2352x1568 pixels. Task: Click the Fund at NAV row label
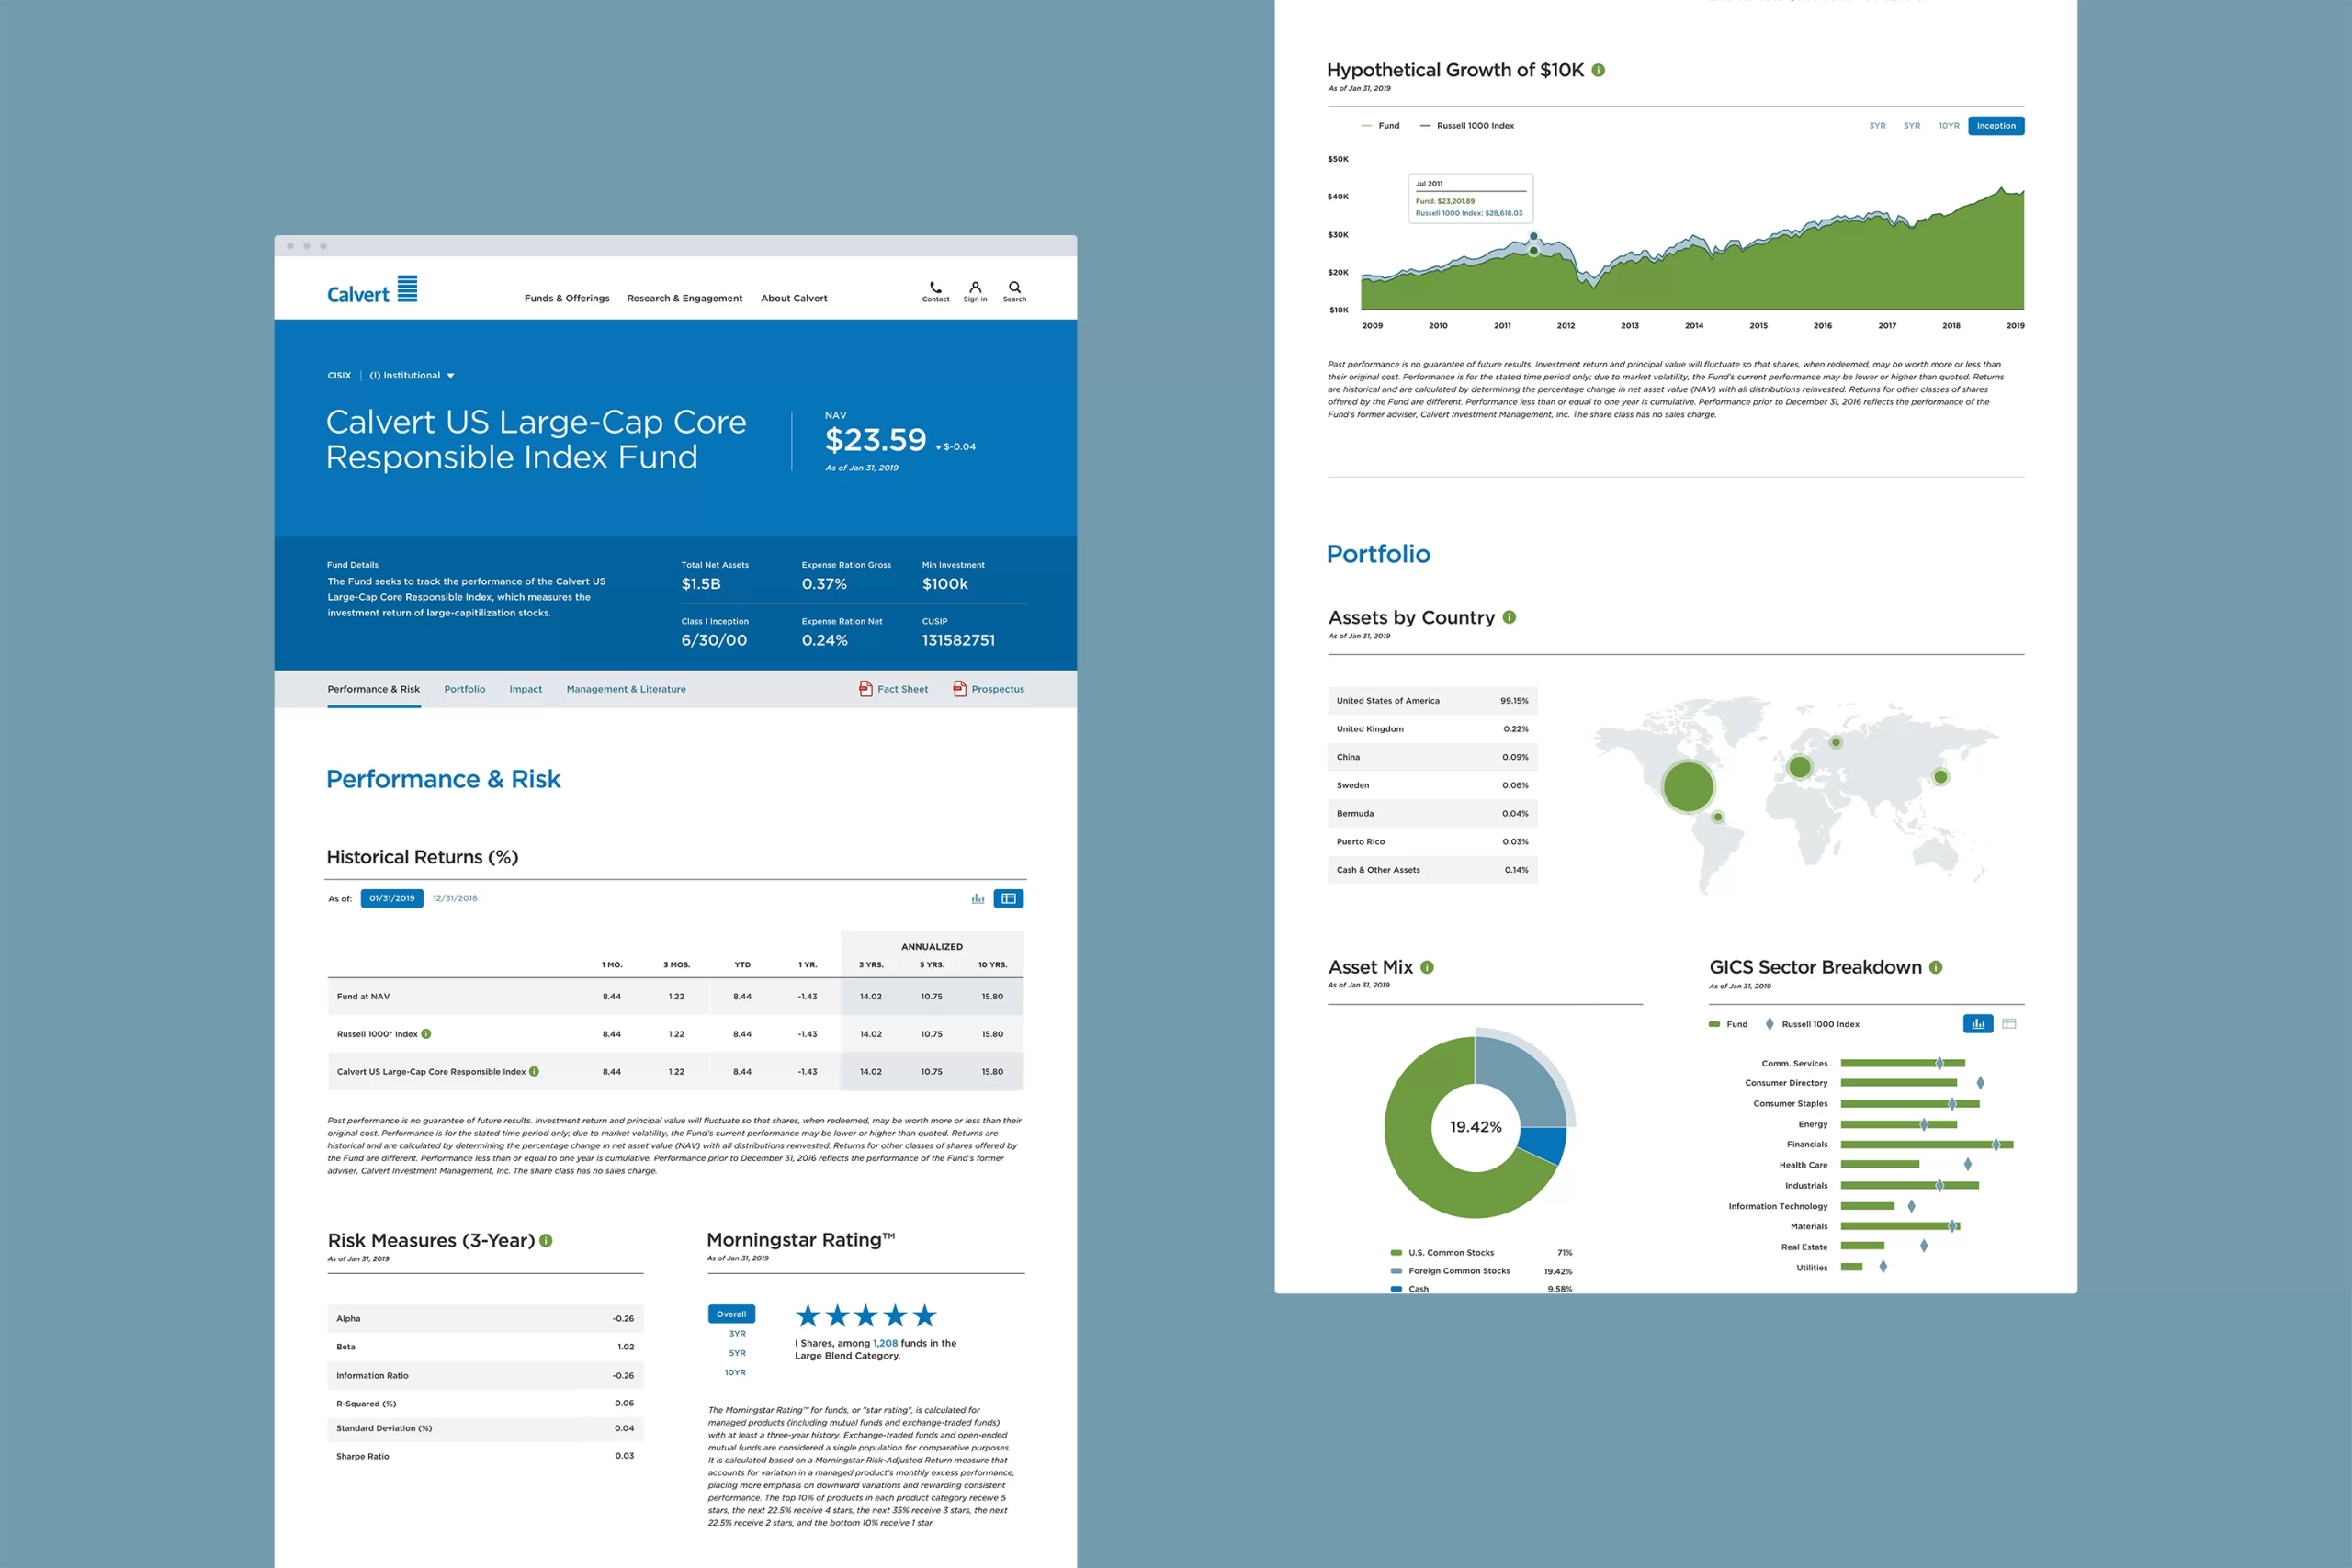[363, 996]
